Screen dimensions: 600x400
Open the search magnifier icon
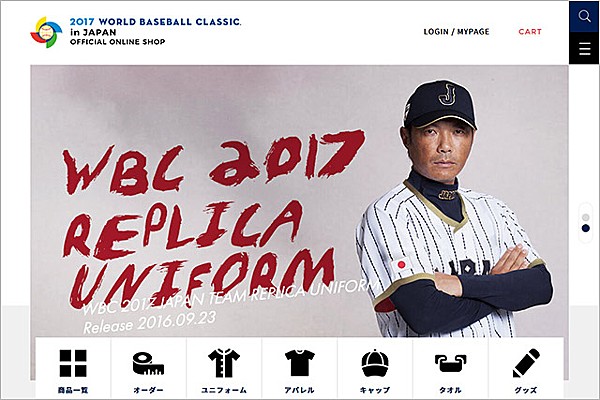coord(584,16)
